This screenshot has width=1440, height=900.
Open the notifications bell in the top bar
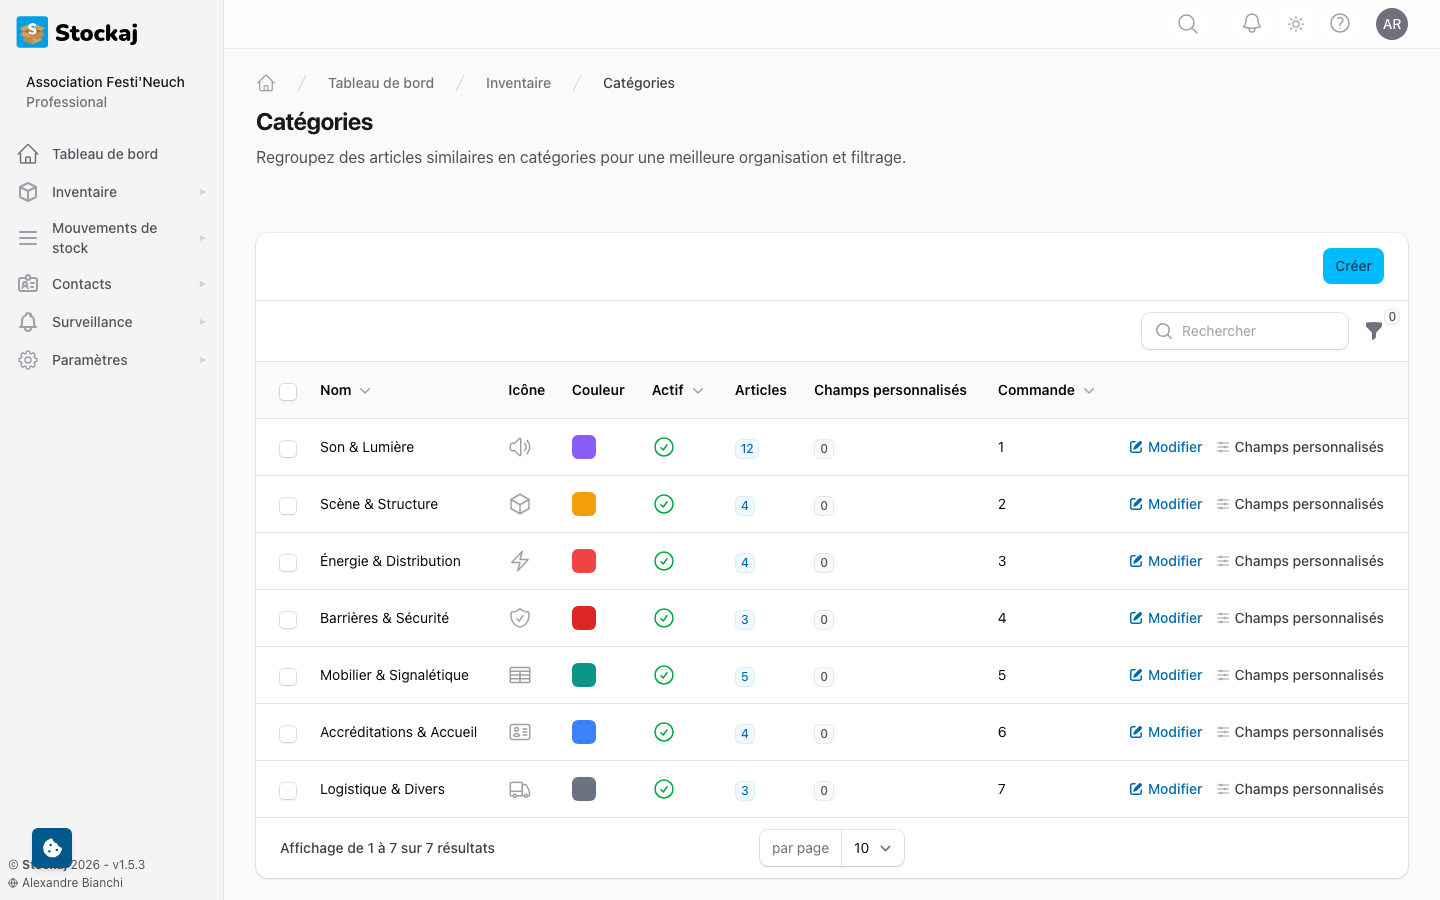point(1251,24)
